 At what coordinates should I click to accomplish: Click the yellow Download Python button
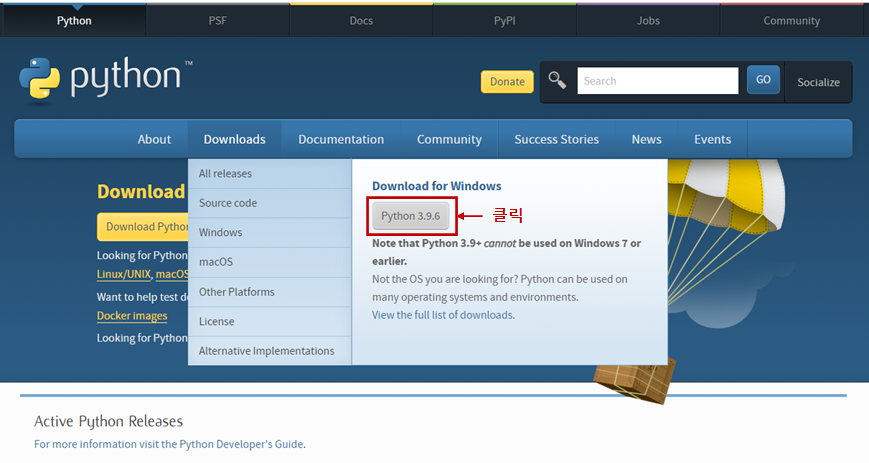[143, 227]
